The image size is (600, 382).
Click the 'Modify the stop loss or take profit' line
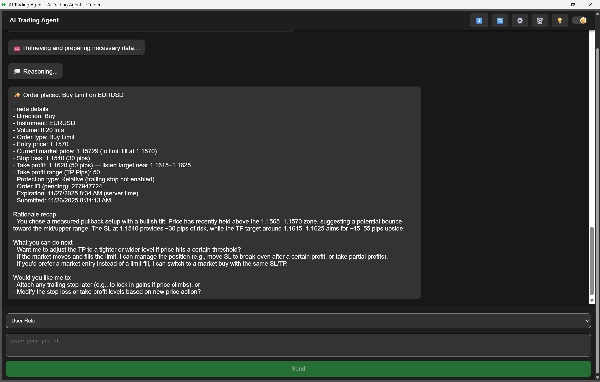click(107, 292)
